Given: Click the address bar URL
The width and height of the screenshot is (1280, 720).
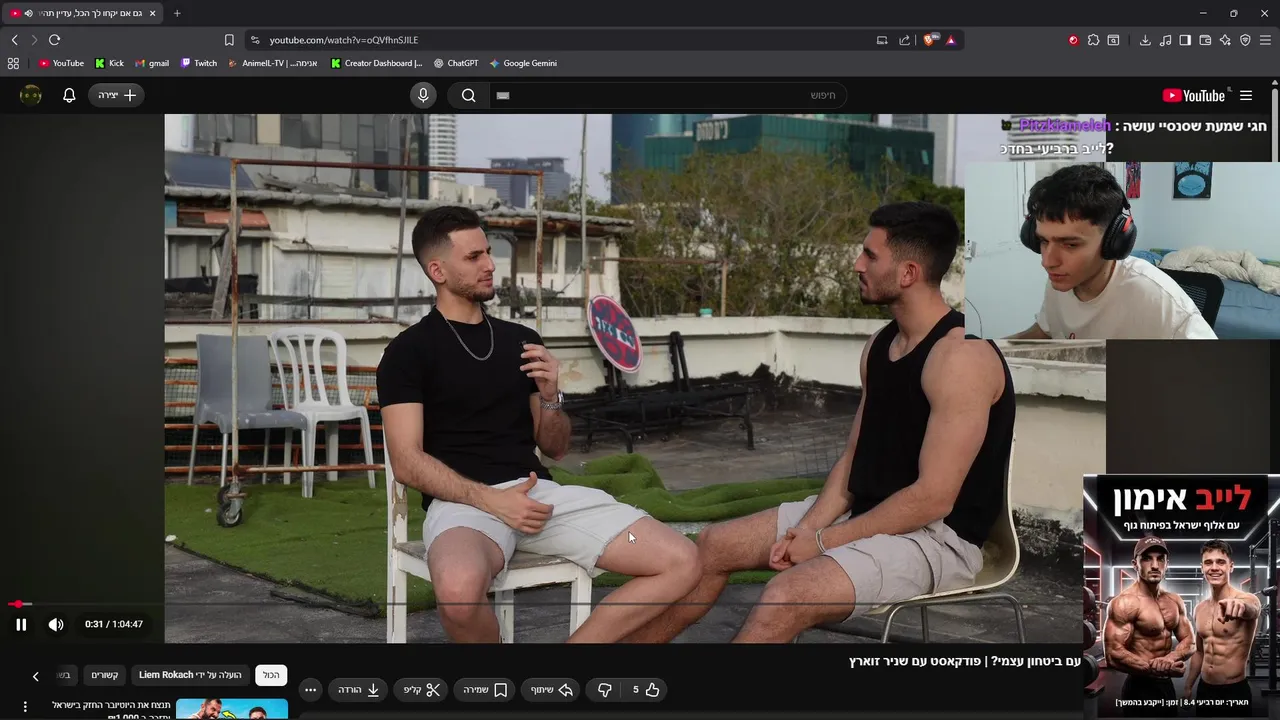Looking at the screenshot, I should (x=343, y=40).
